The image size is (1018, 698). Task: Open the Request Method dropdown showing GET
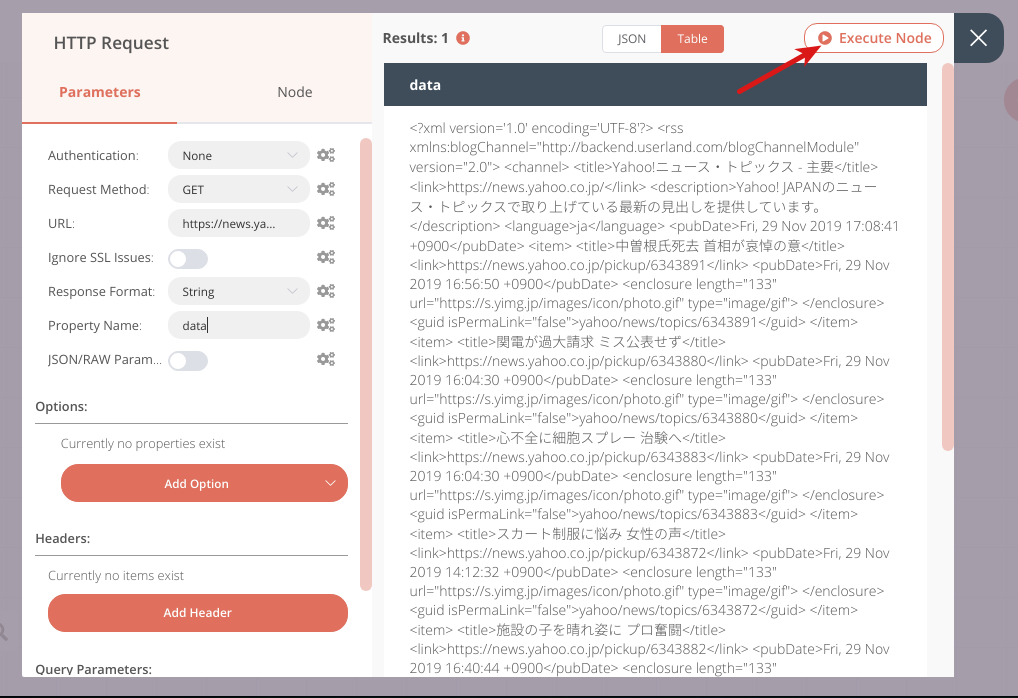(x=238, y=189)
